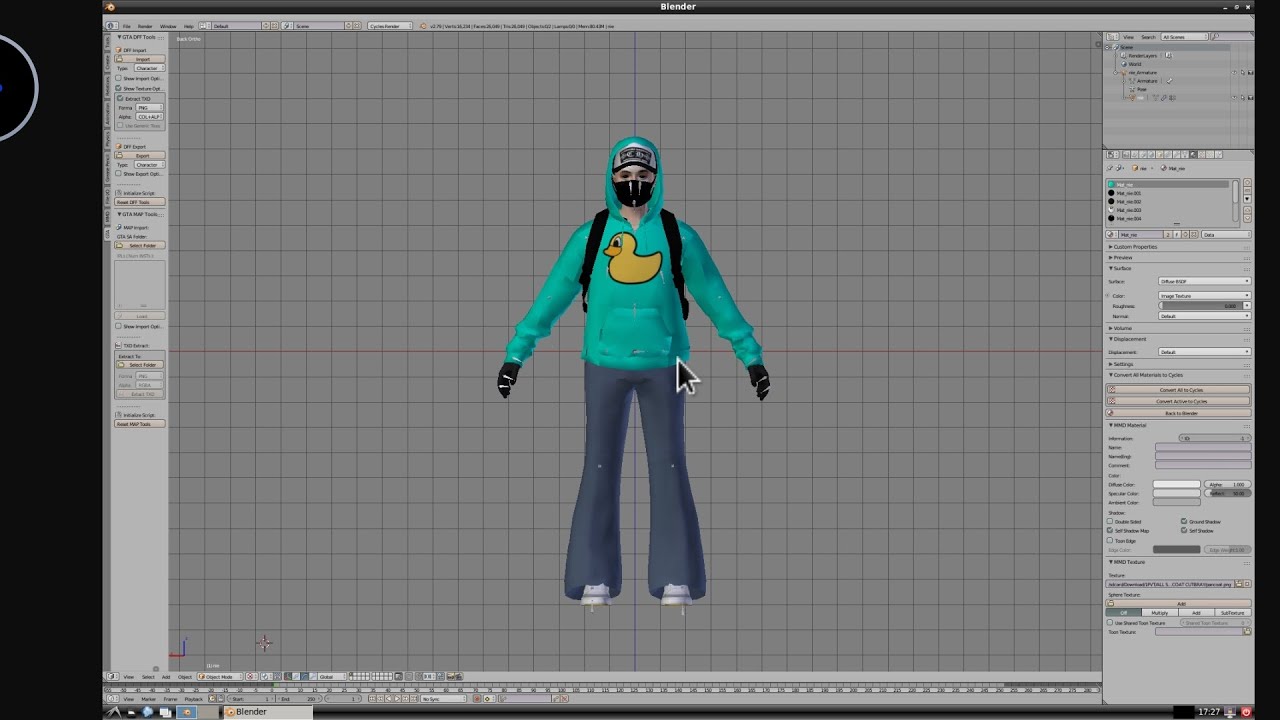1280x720 pixels.
Task: Select GTA SA folder button
Action: [140, 246]
